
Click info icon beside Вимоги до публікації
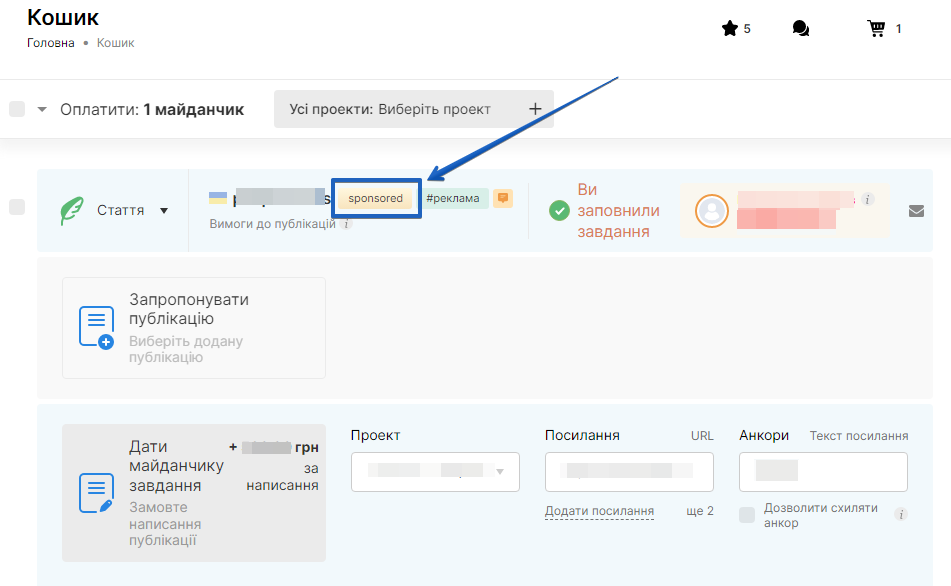(347, 224)
